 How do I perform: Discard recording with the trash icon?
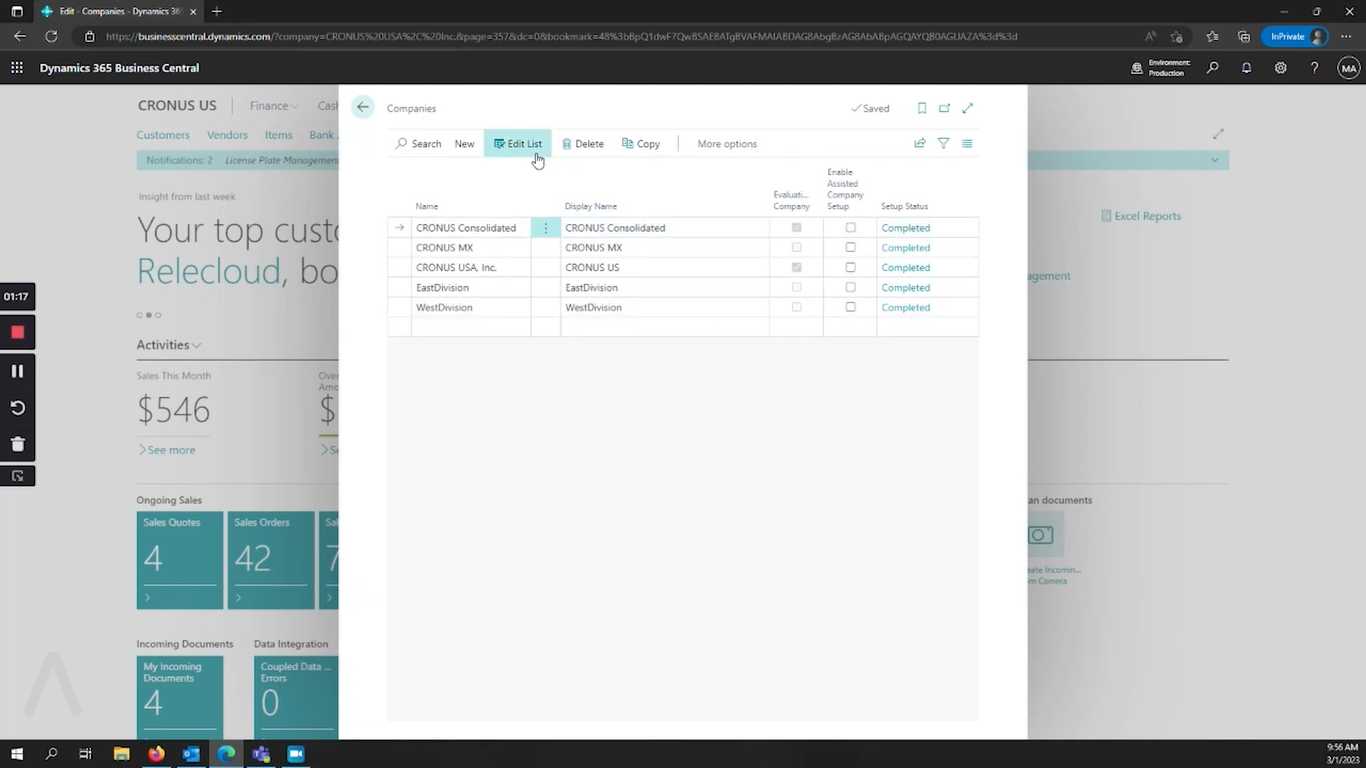click(x=17, y=444)
